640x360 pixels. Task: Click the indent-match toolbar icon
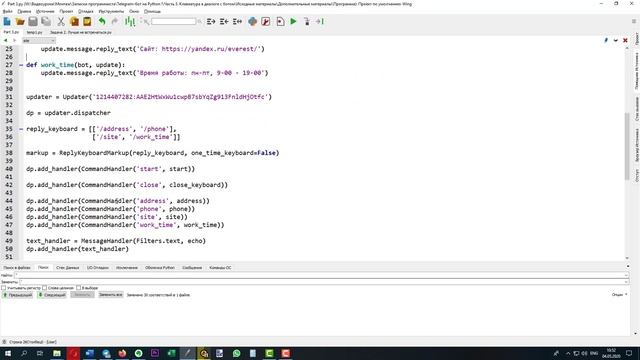(237, 22)
